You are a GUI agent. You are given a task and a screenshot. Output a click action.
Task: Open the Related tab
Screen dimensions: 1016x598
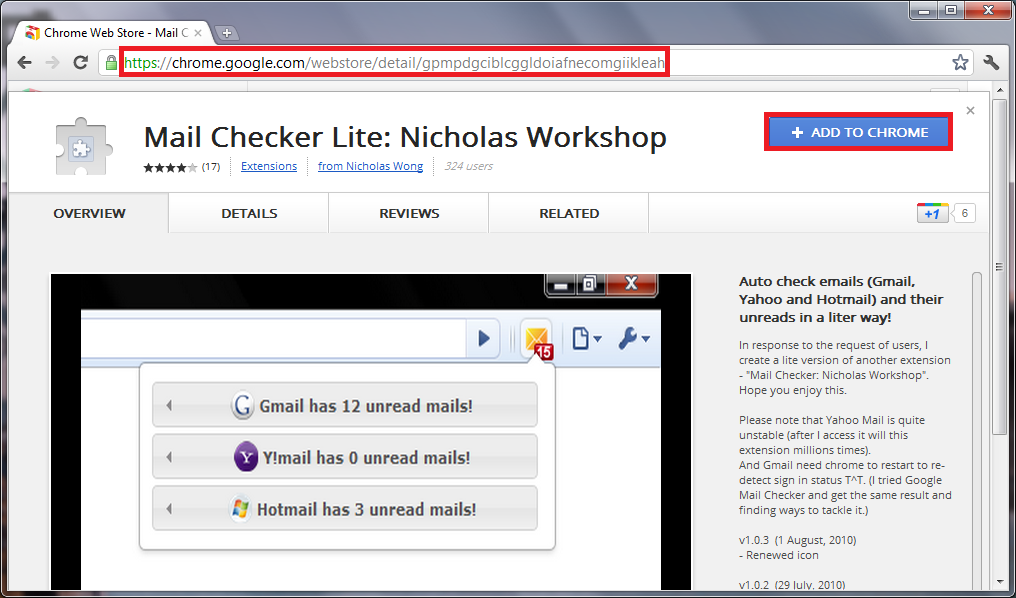[x=569, y=213]
